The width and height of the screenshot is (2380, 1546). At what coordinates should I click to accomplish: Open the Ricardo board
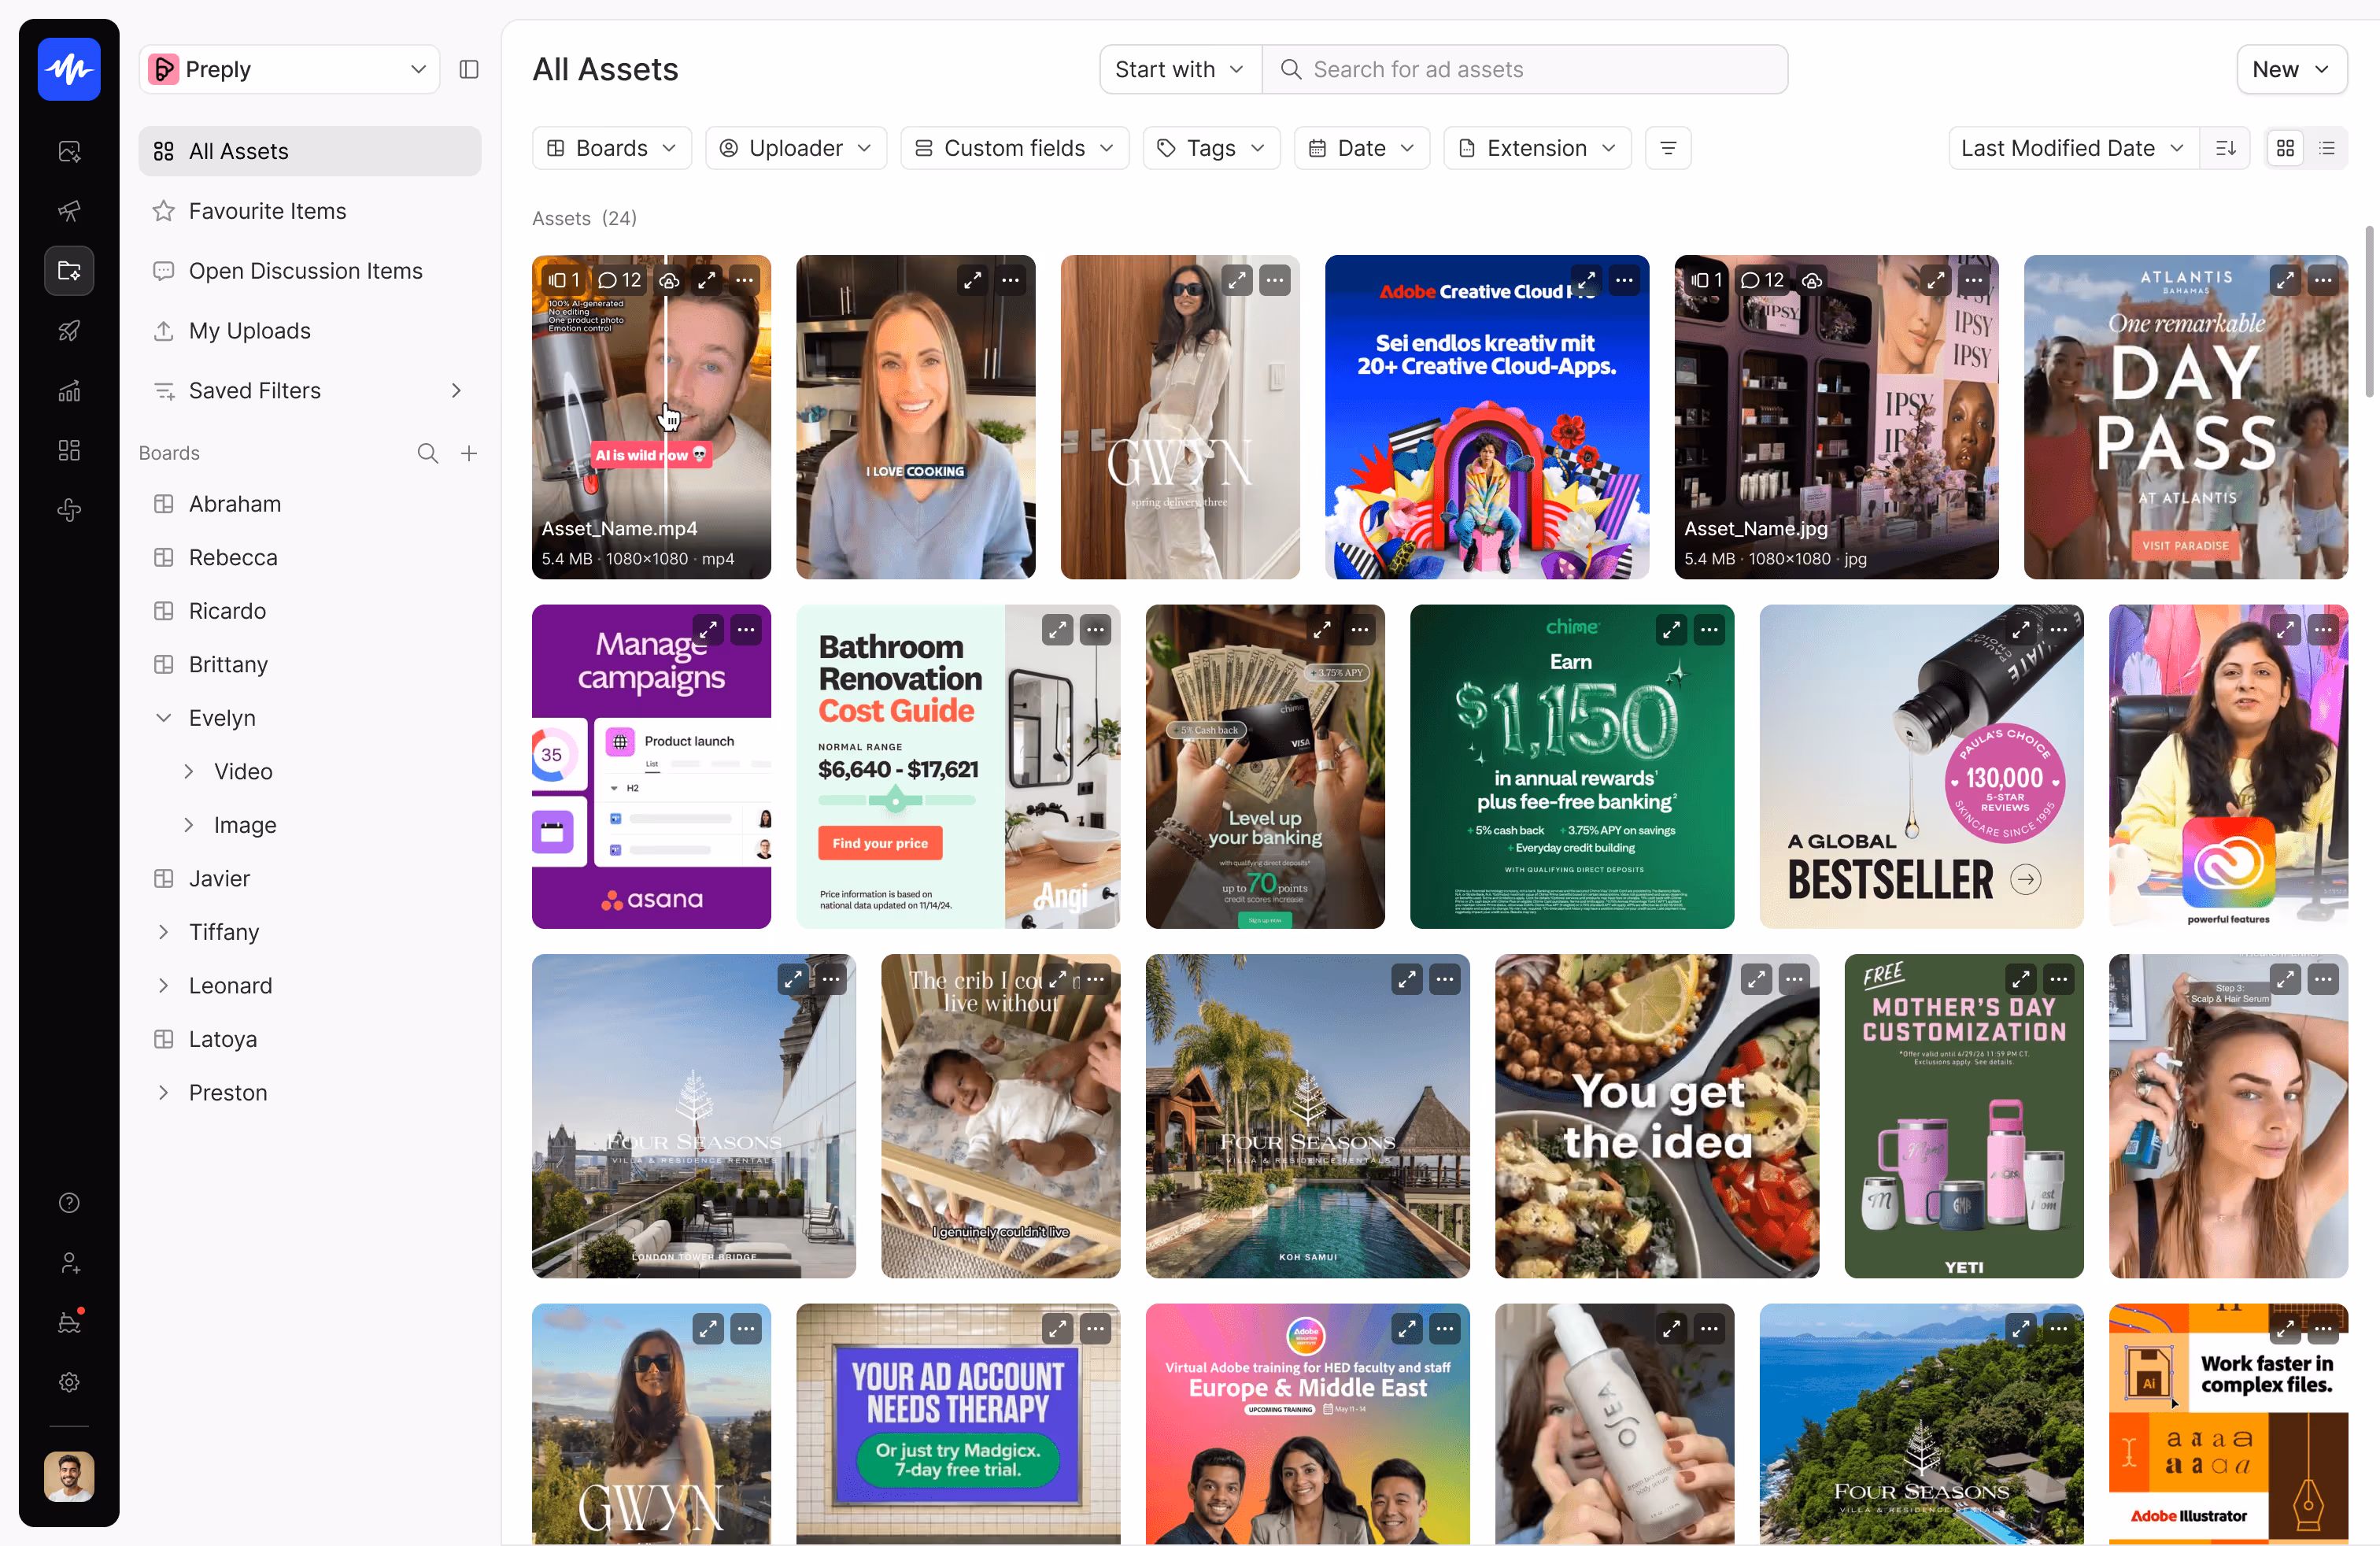pyautogui.click(x=310, y=611)
